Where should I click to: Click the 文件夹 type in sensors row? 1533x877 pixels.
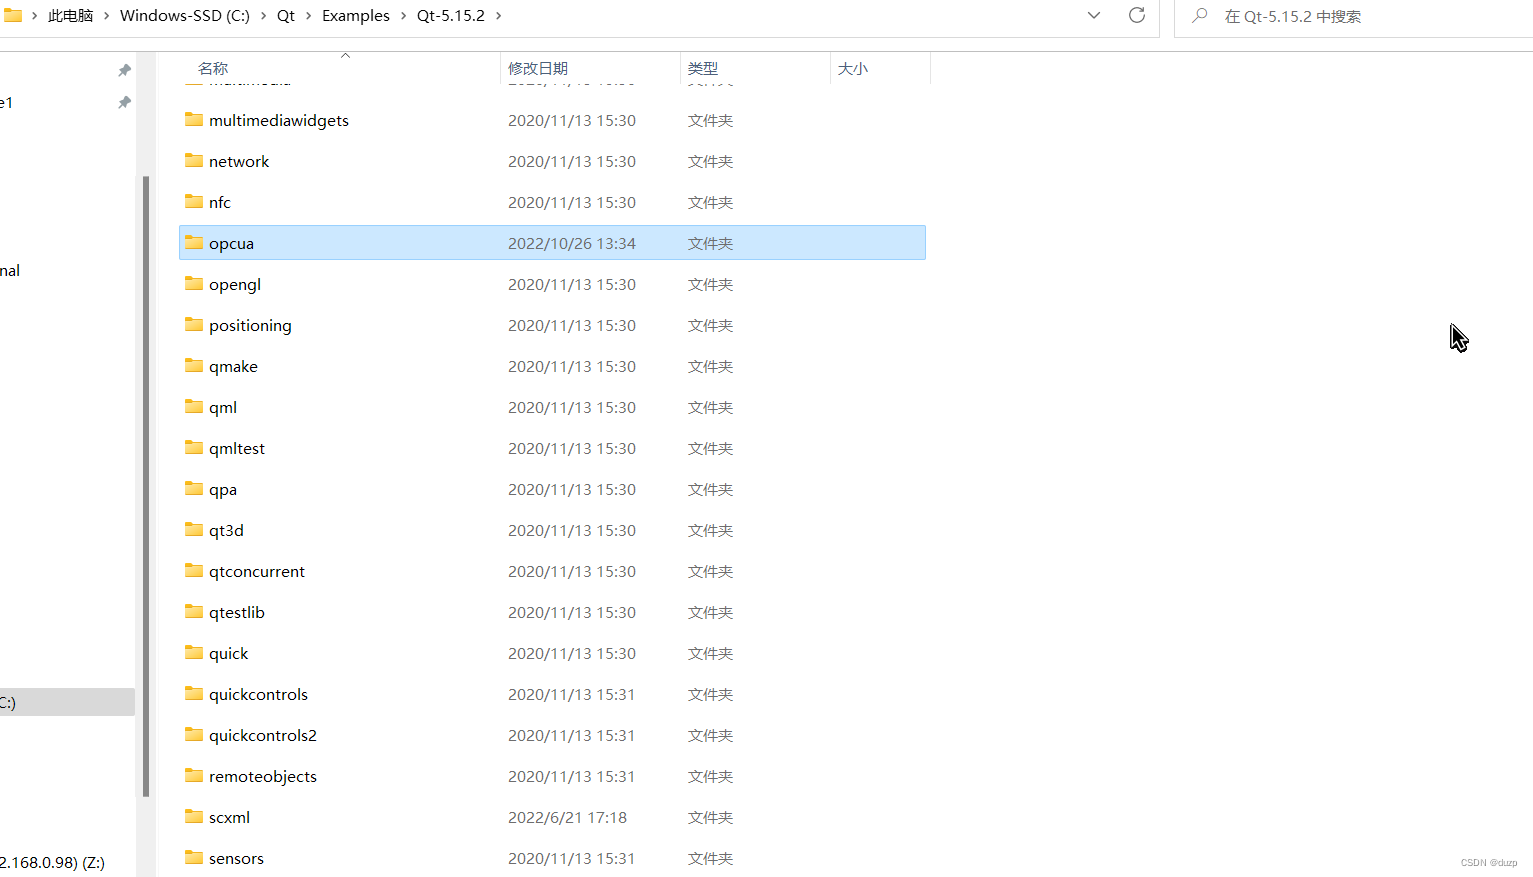(x=711, y=858)
